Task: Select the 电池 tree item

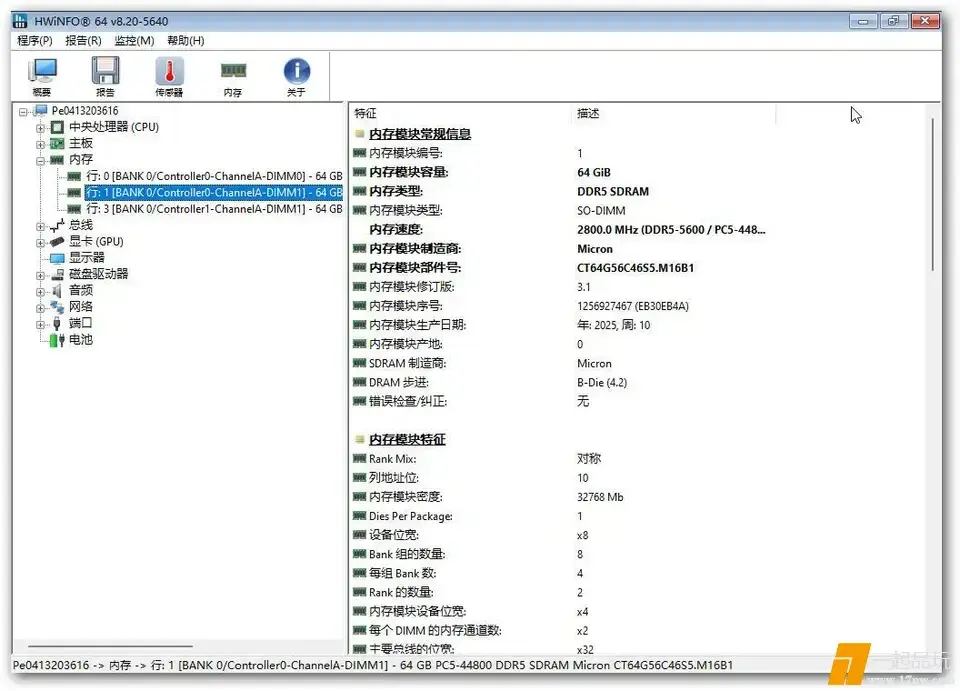Action: point(80,340)
